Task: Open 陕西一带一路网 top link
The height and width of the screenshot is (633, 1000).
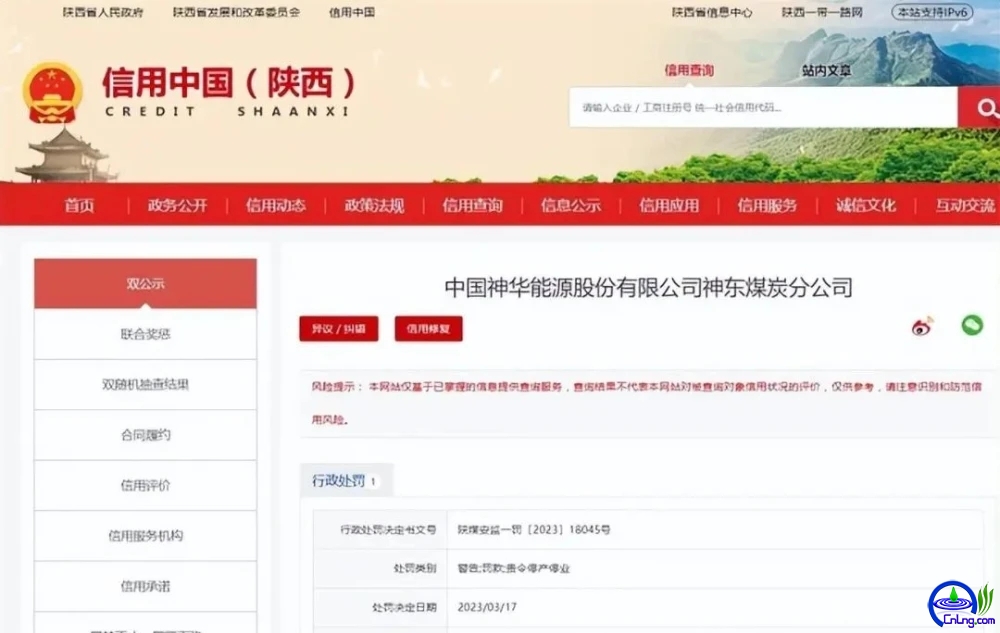Action: [x=822, y=12]
